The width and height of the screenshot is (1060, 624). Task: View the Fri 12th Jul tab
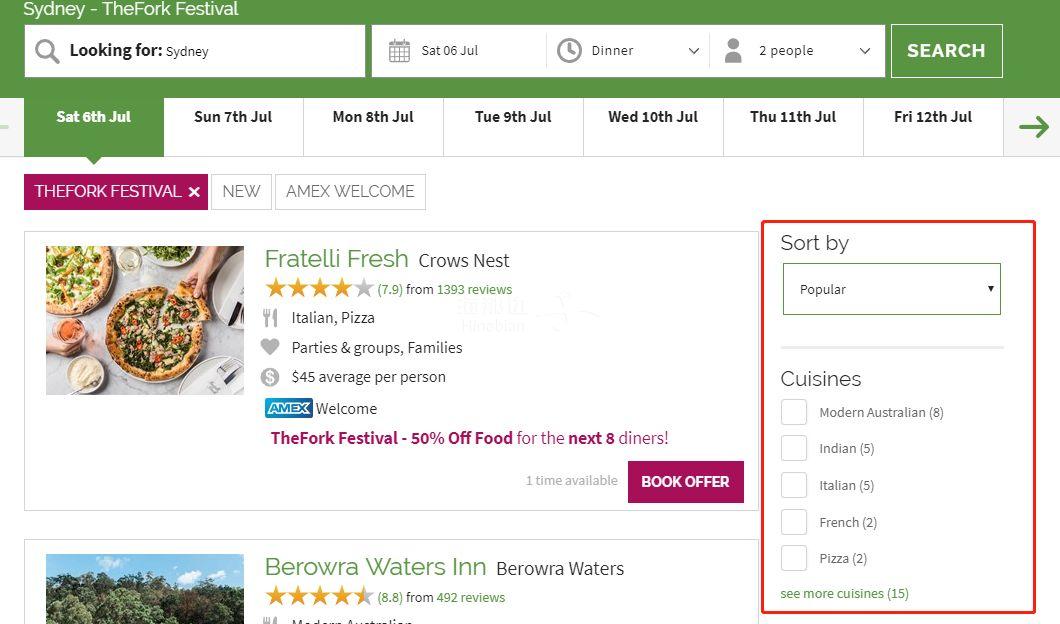pos(933,126)
